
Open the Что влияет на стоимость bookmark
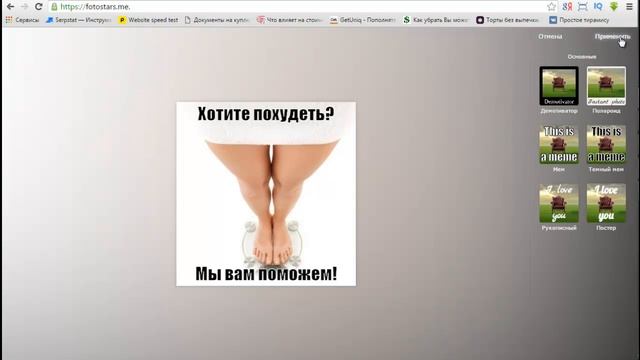click(289, 20)
